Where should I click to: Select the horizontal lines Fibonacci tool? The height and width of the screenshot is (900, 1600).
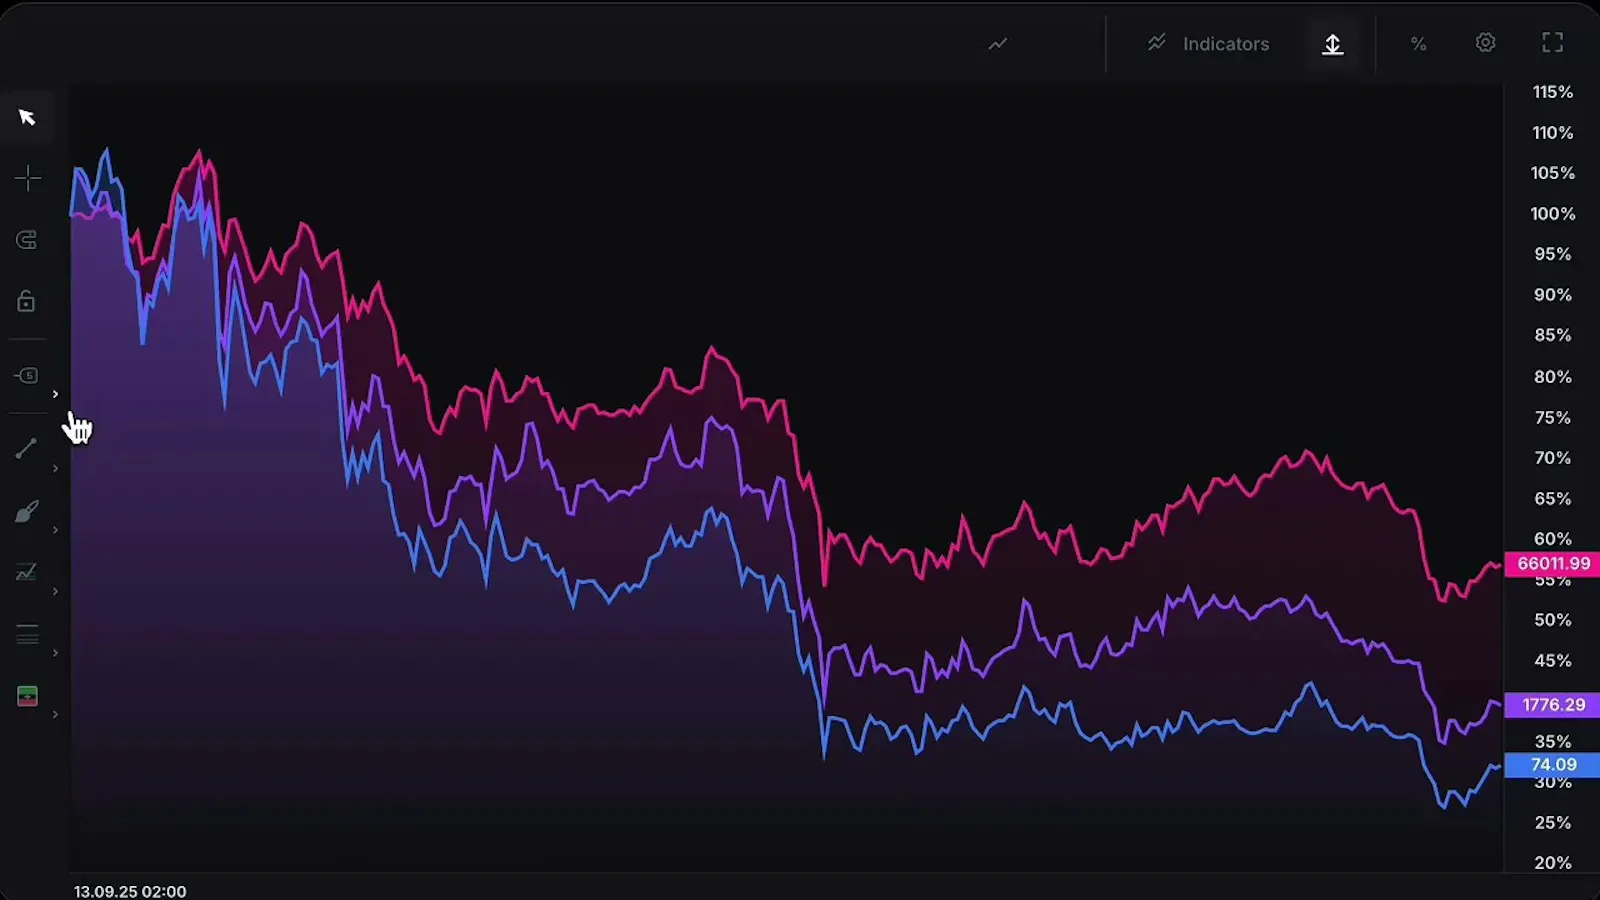(x=27, y=634)
